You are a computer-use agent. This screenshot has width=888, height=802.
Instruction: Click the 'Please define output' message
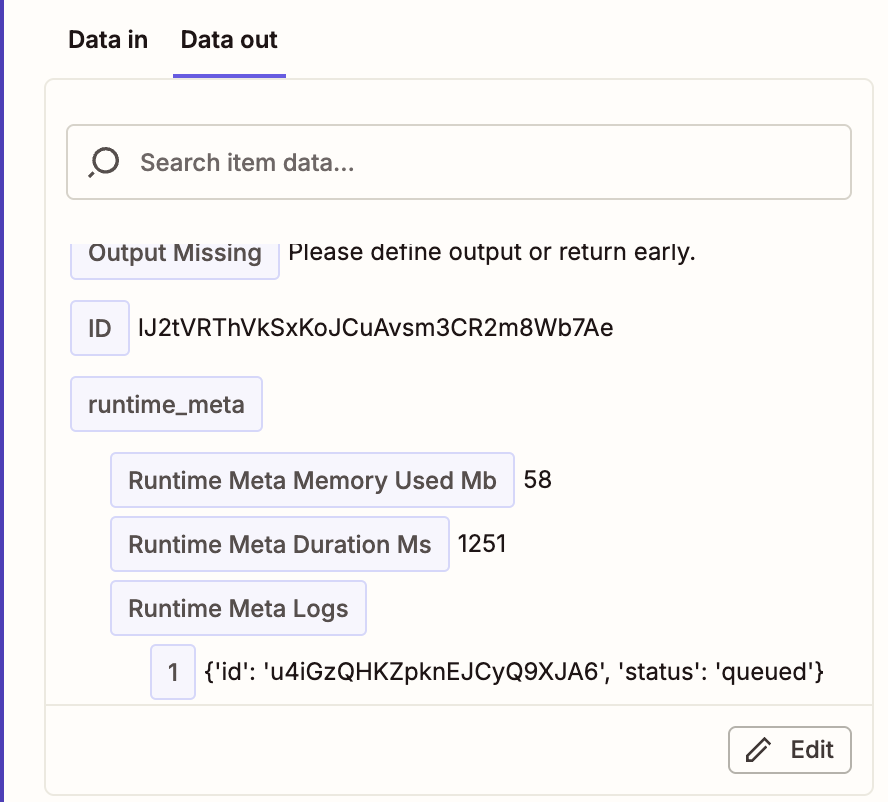tap(491, 252)
